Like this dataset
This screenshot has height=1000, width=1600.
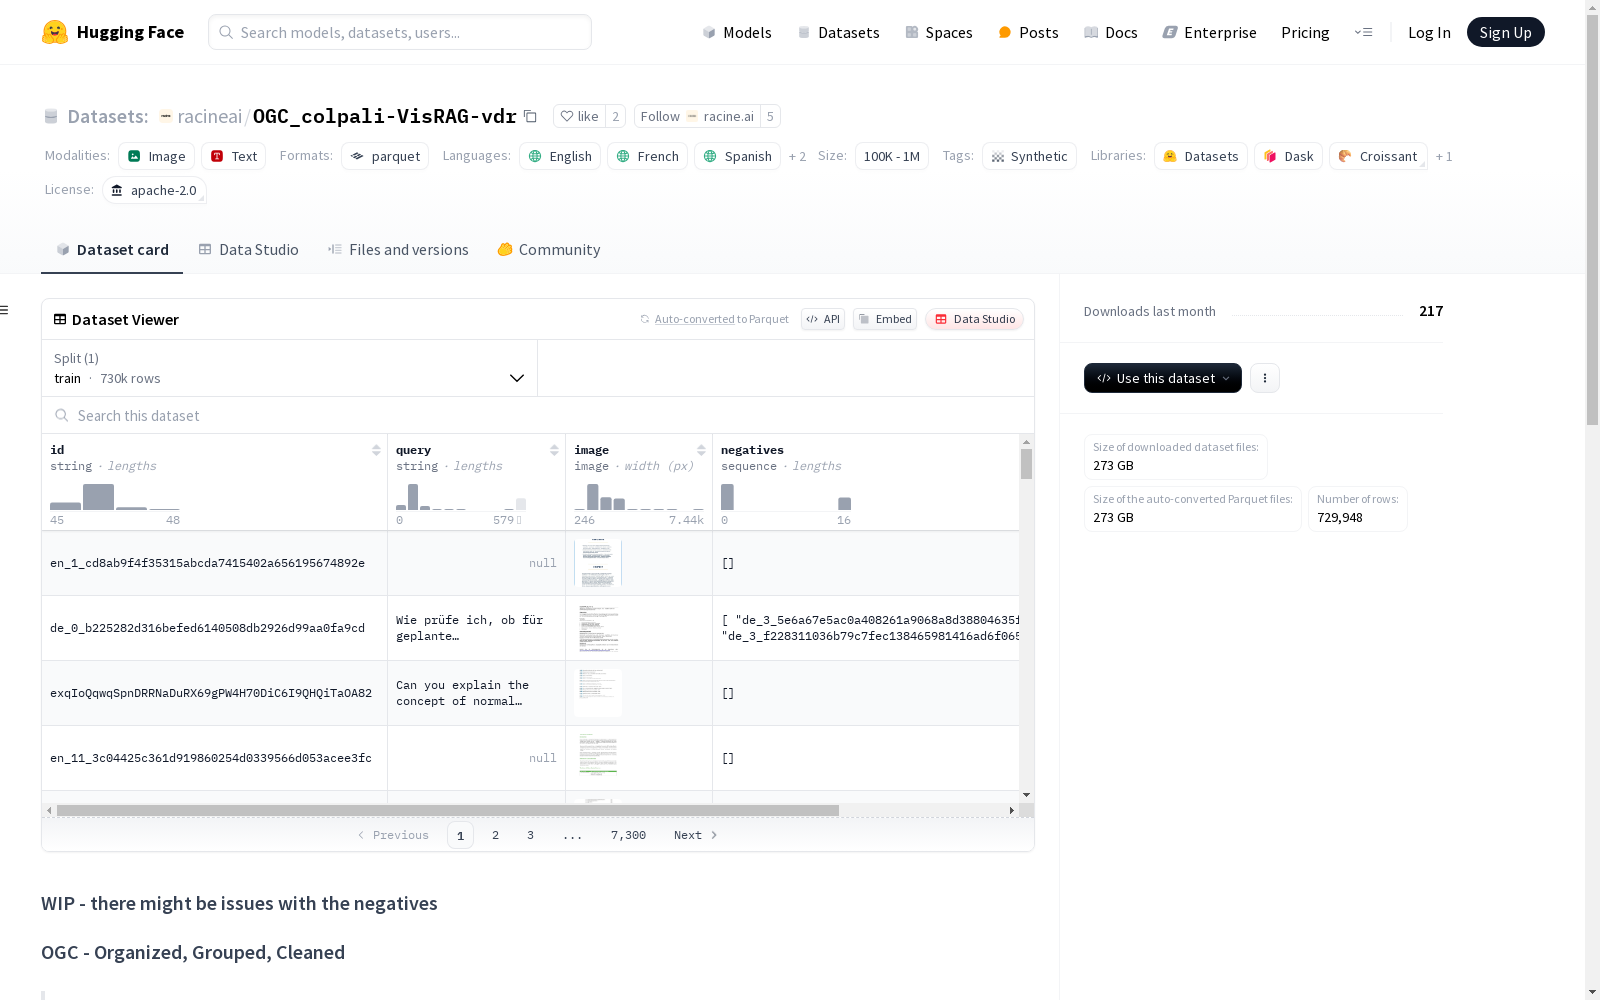579,117
